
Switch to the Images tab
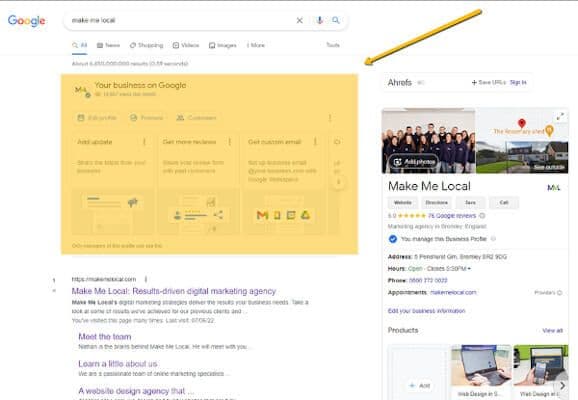[223, 45]
